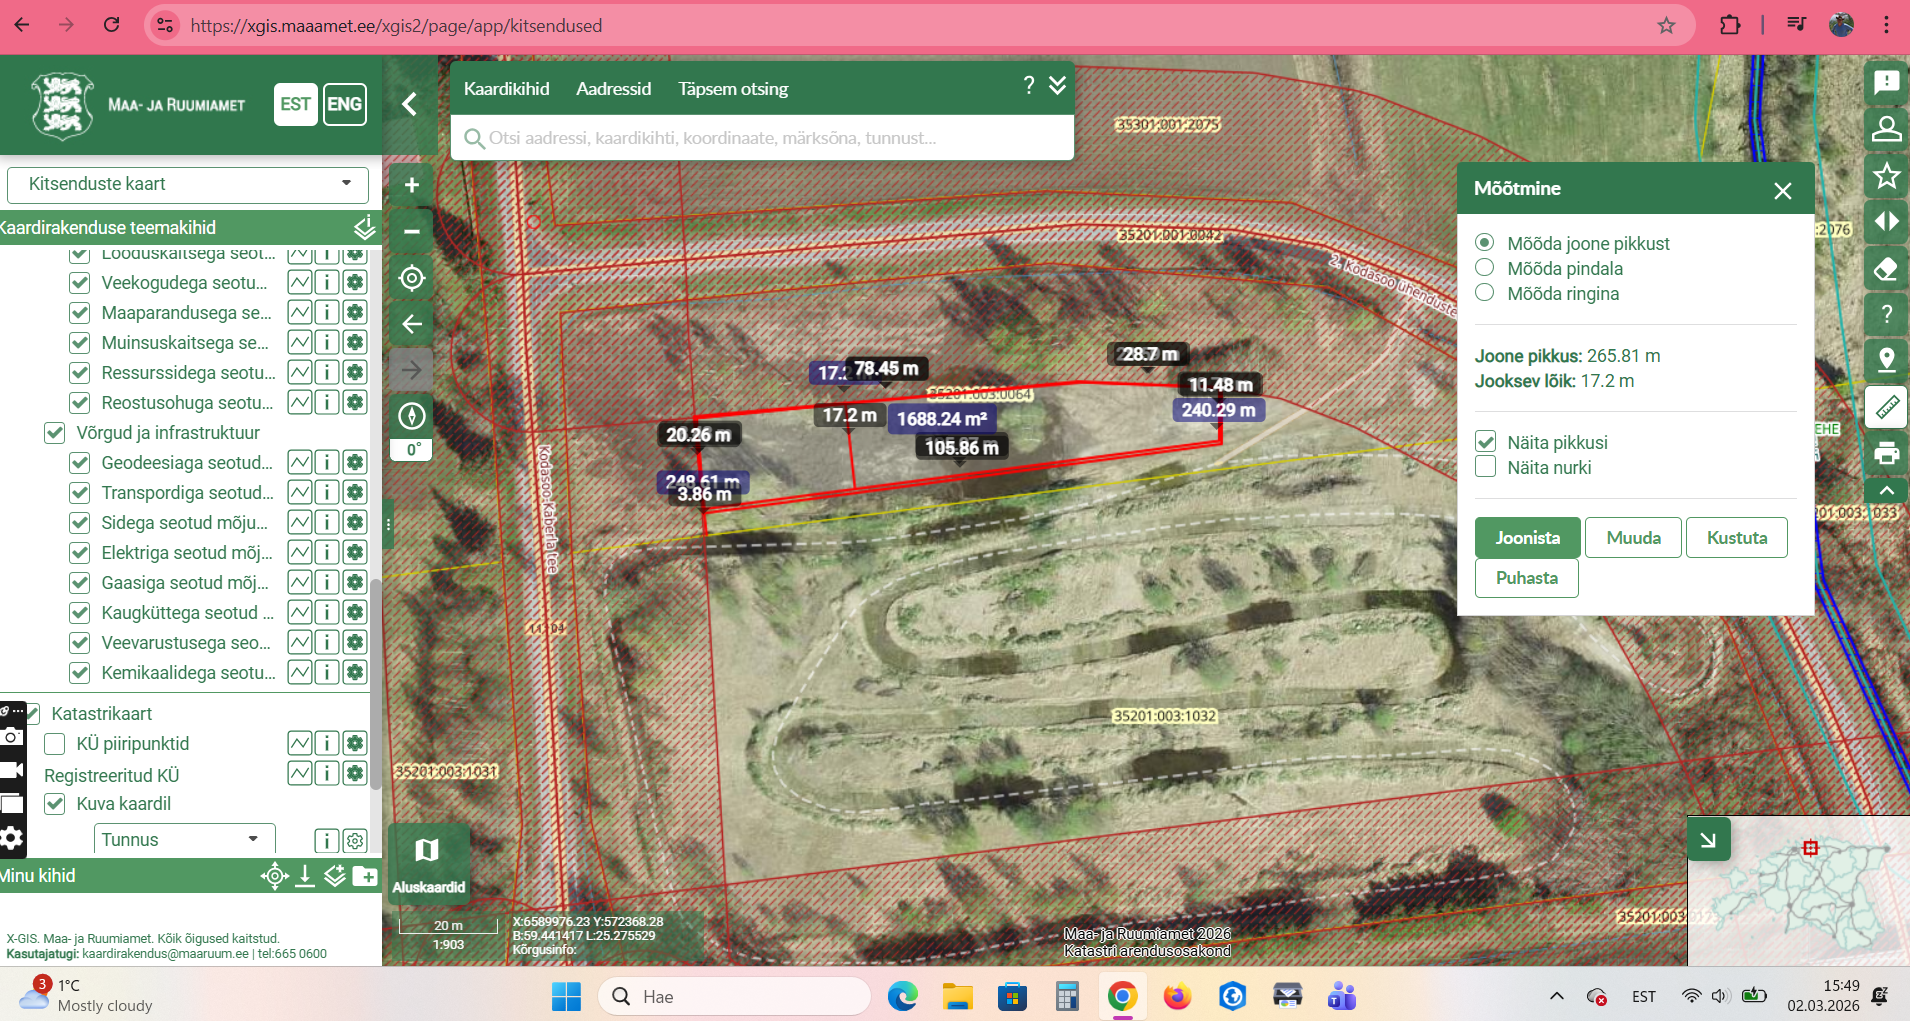This screenshot has height=1021, width=1910.
Task: Select the Mõõda pindala radio option
Action: tap(1485, 268)
